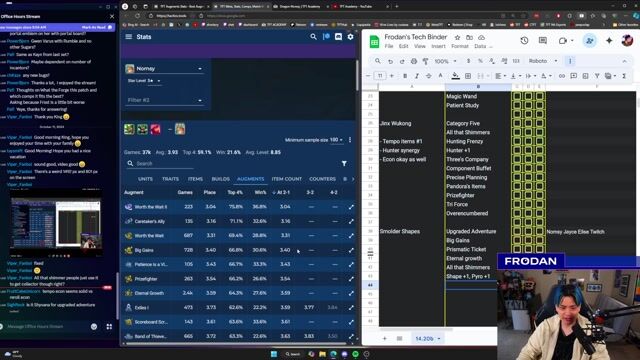The image size is (640, 360).
Task: Open the Roboto font dropdown
Action: (x=543, y=61)
